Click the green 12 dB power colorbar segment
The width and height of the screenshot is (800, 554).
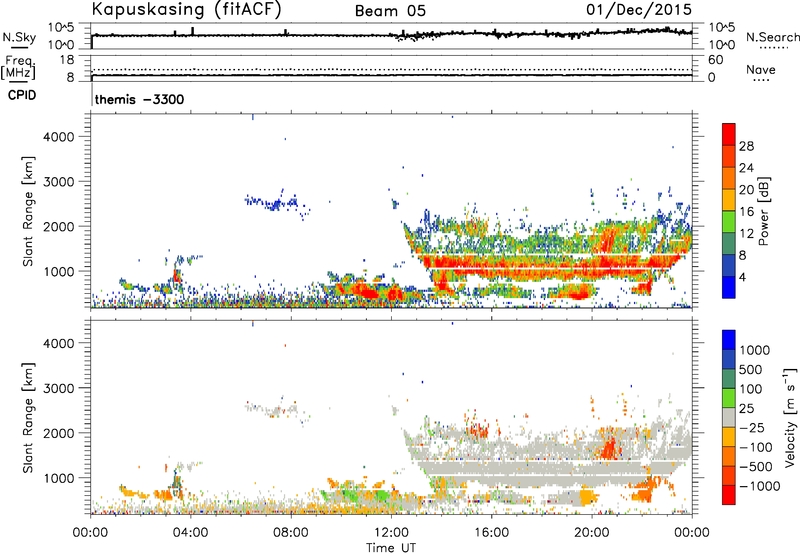[x=729, y=221]
